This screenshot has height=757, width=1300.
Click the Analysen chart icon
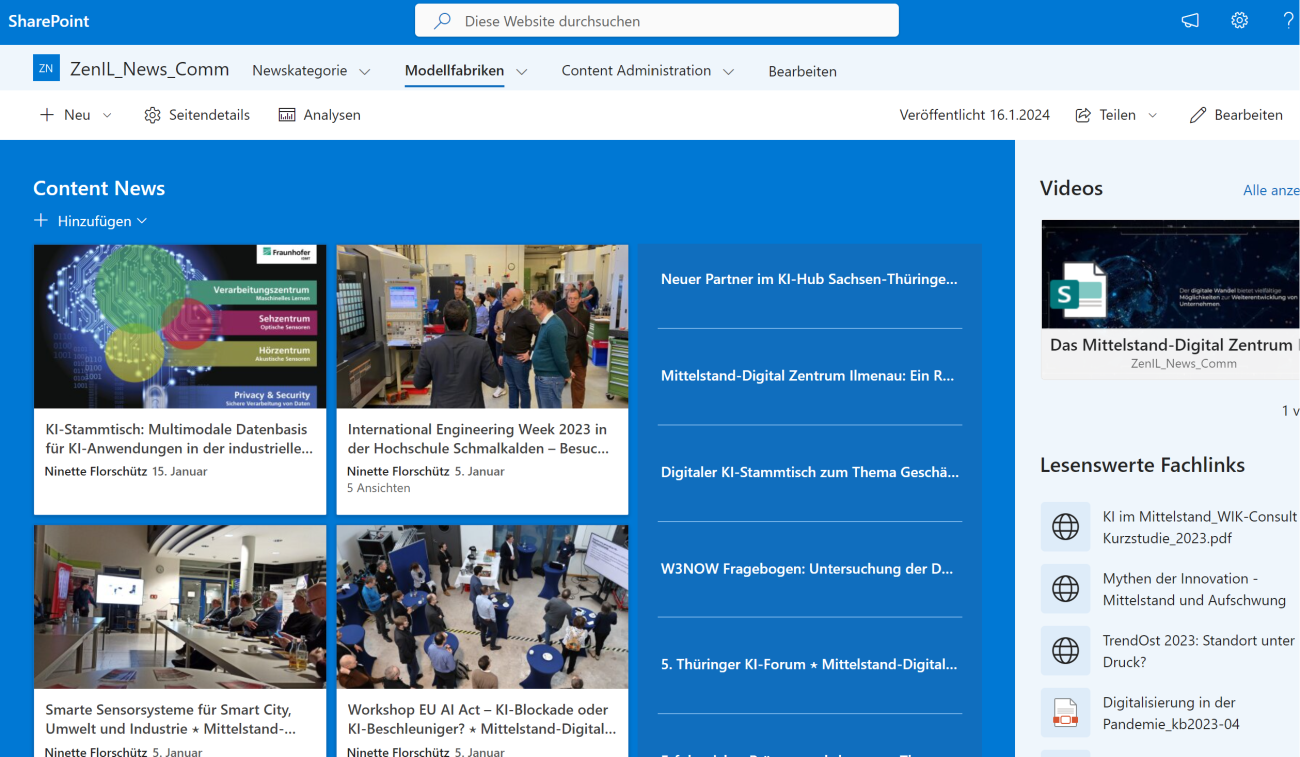tap(287, 115)
